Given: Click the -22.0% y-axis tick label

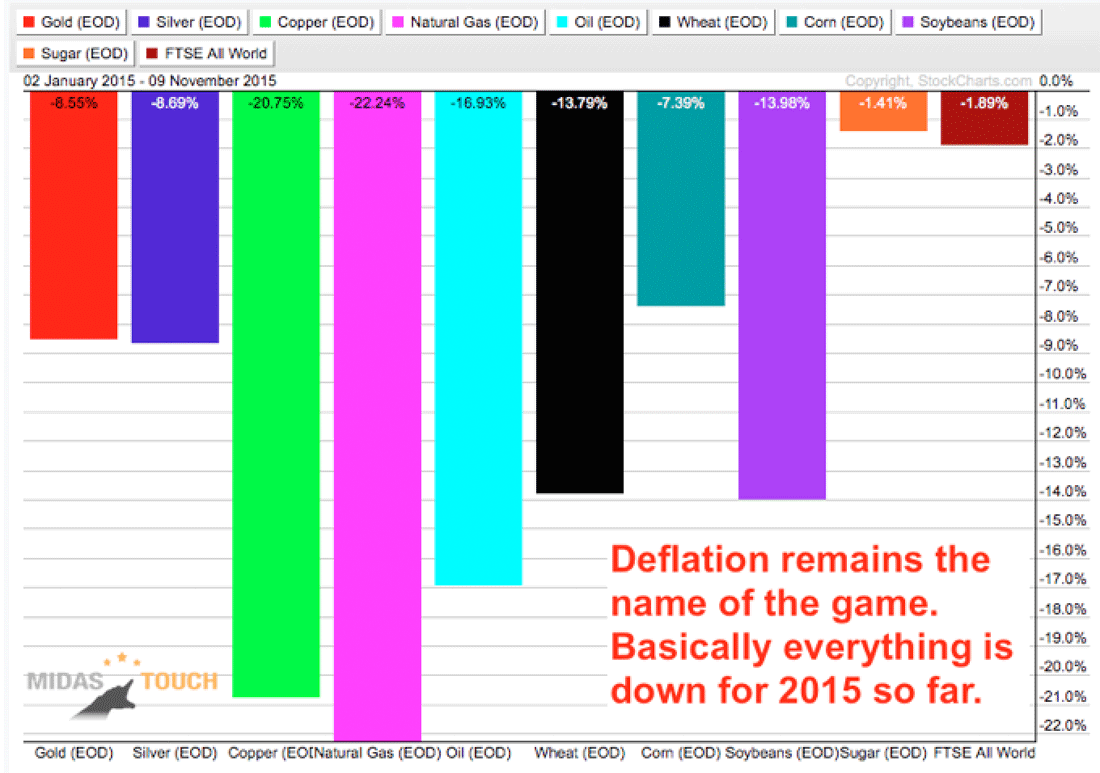Looking at the screenshot, I should 1063,725.
